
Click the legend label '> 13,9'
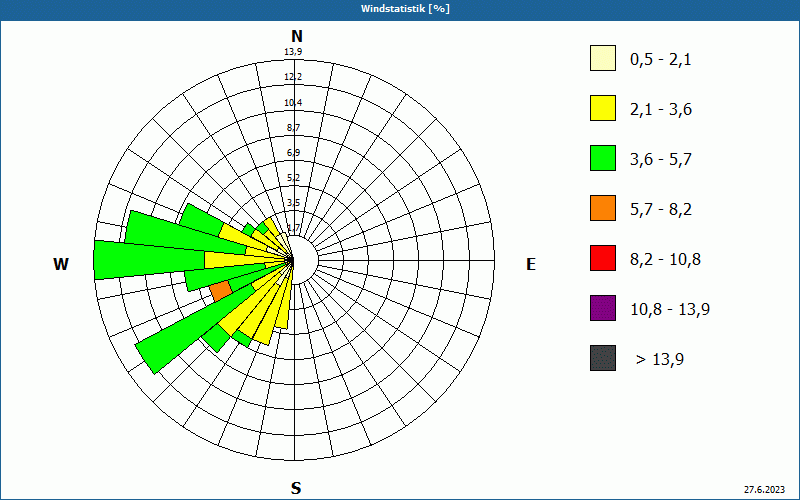coord(660,360)
